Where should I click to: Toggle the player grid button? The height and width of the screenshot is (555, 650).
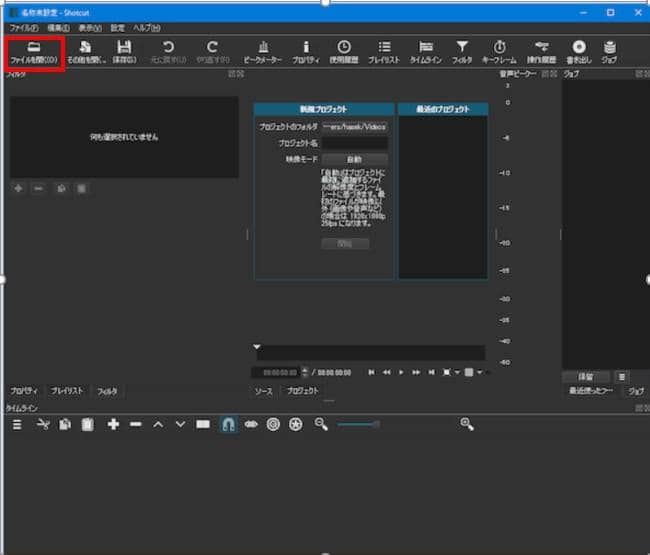point(469,372)
